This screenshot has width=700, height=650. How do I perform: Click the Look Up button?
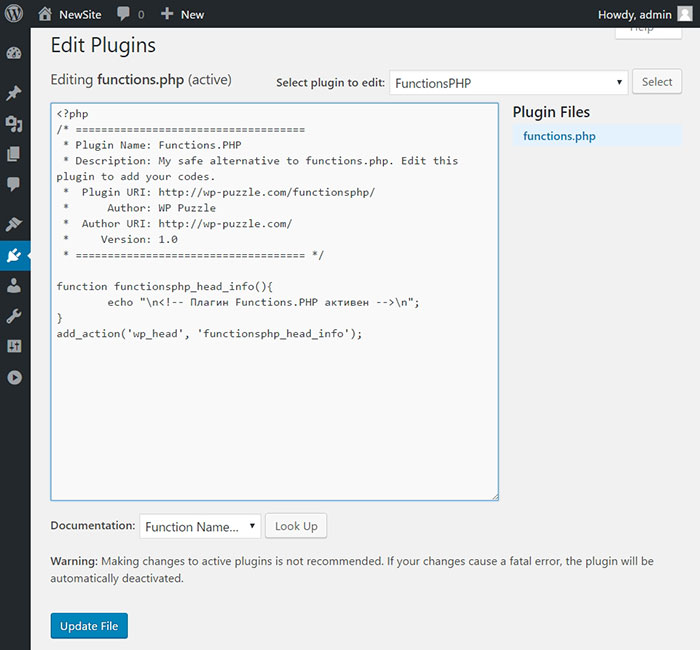point(296,526)
